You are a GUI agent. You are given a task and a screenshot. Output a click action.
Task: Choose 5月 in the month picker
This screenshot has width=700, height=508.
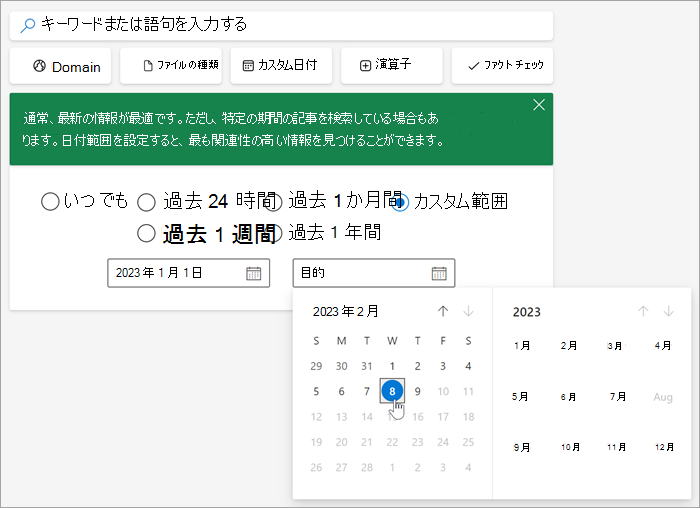521,396
